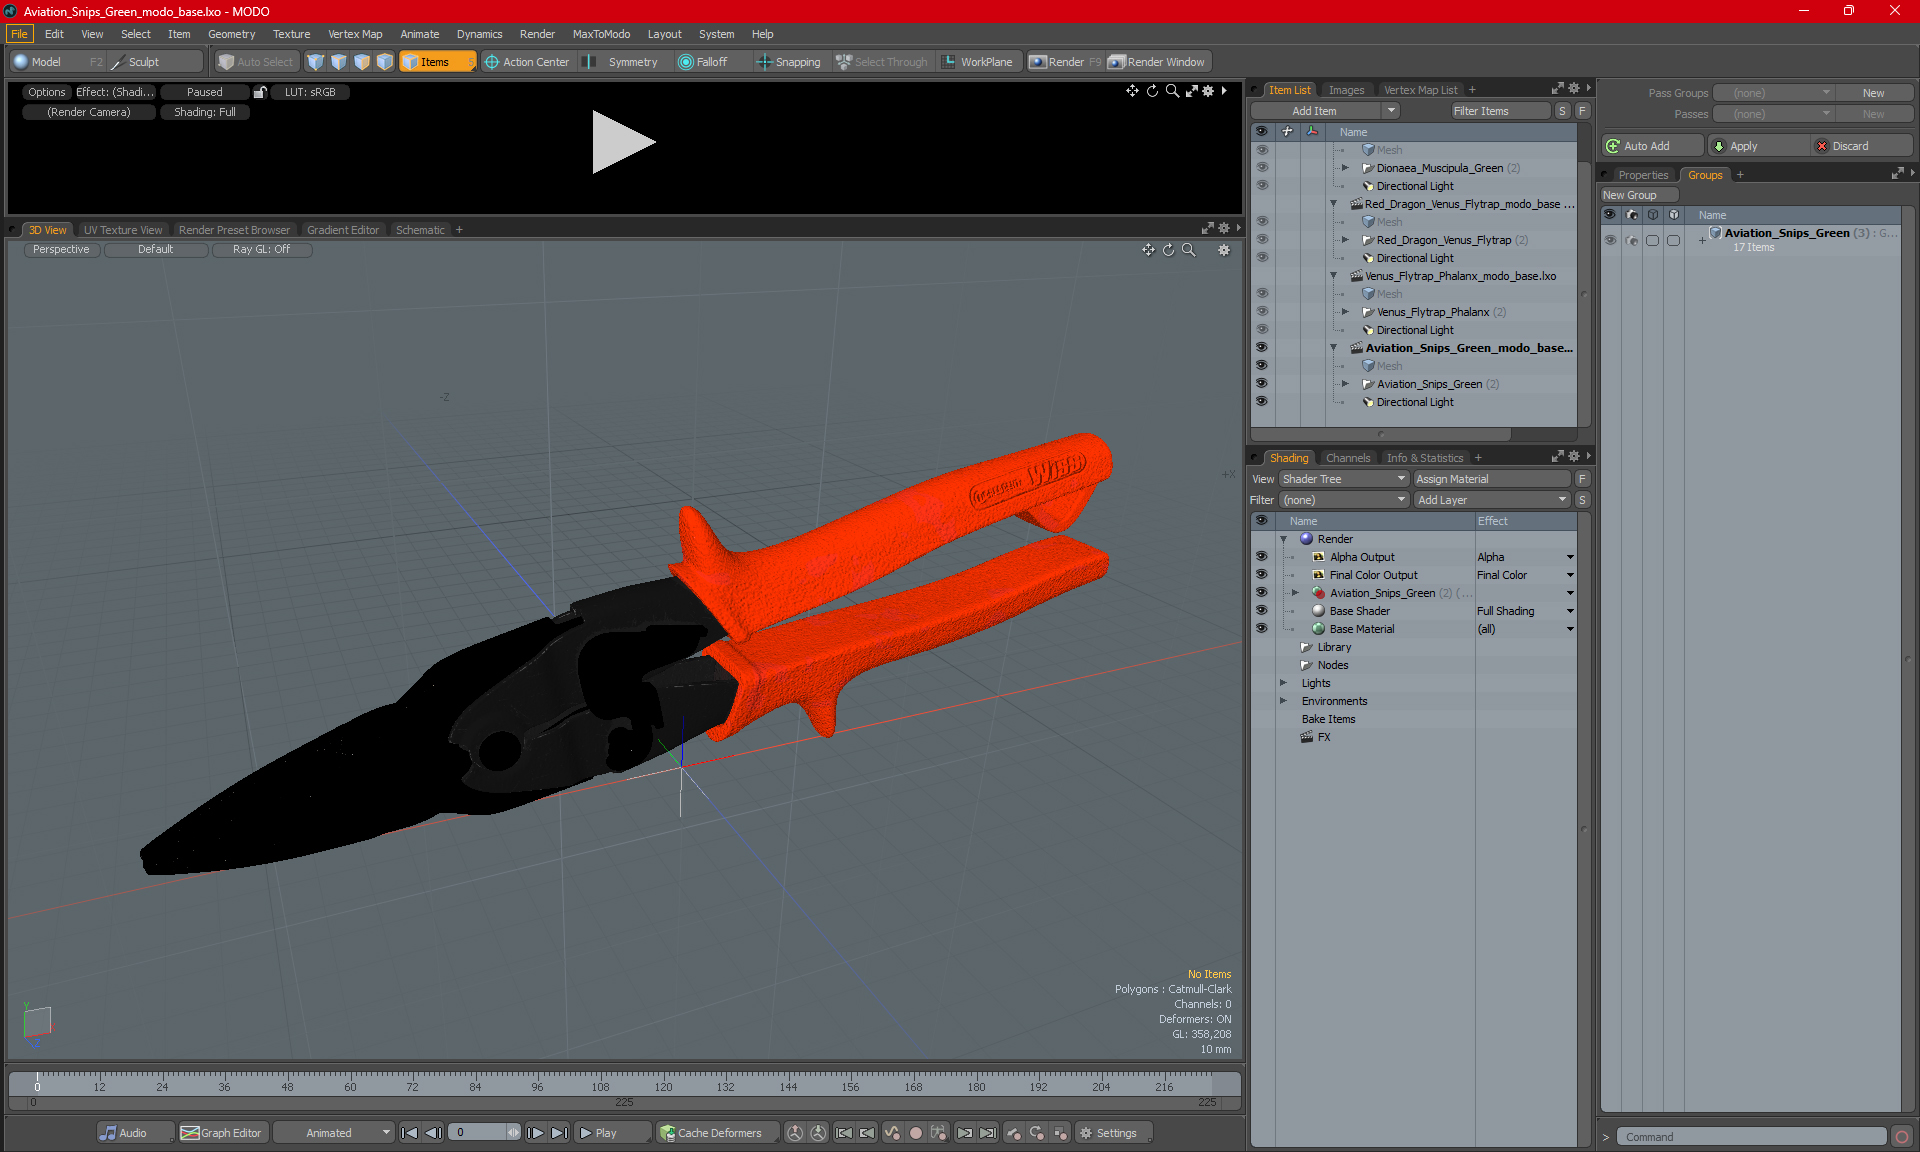The height and width of the screenshot is (1152, 1920).
Task: Select the Materials selection mode cube icon
Action: [x=385, y=62]
